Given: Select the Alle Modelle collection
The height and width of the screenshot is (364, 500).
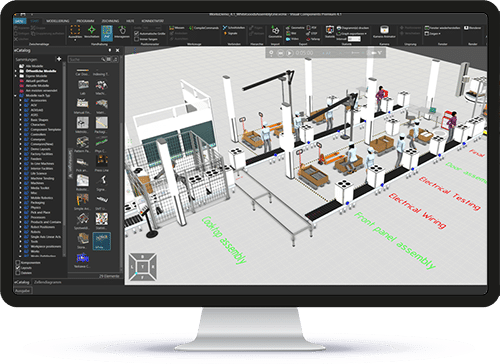Looking at the screenshot, I should 31,66.
